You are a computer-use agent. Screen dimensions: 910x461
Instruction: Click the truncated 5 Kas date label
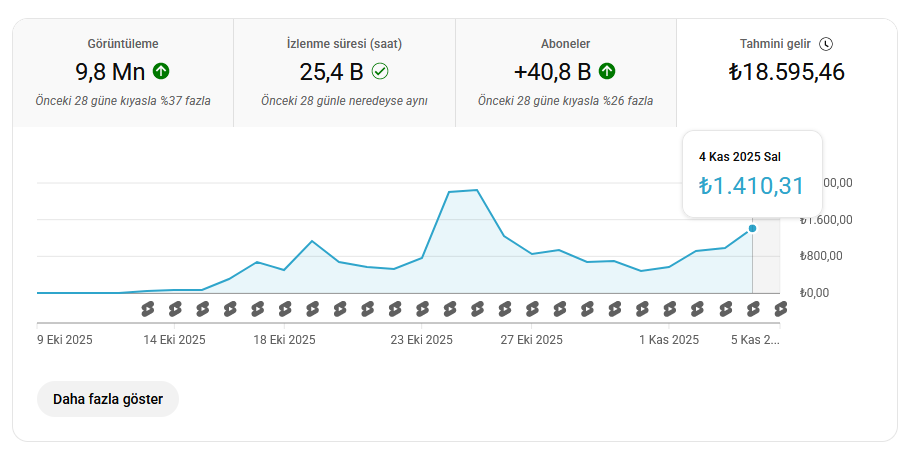[755, 340]
